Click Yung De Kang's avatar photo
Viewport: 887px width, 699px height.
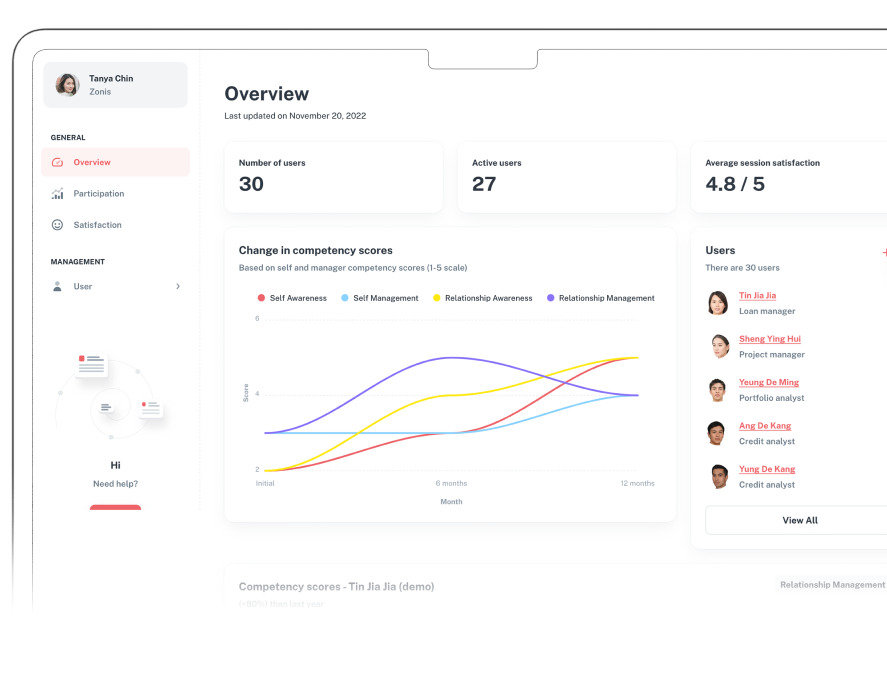click(x=718, y=477)
